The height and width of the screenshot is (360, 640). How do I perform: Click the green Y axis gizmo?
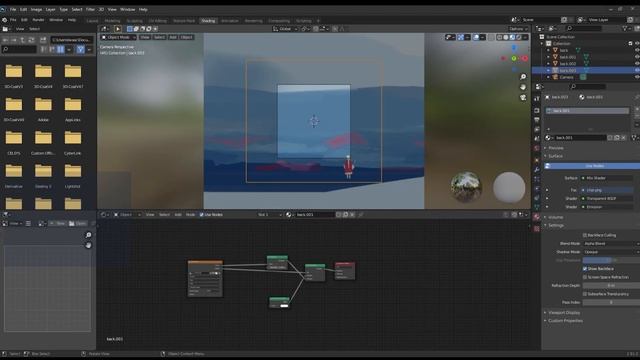[x=514, y=58]
